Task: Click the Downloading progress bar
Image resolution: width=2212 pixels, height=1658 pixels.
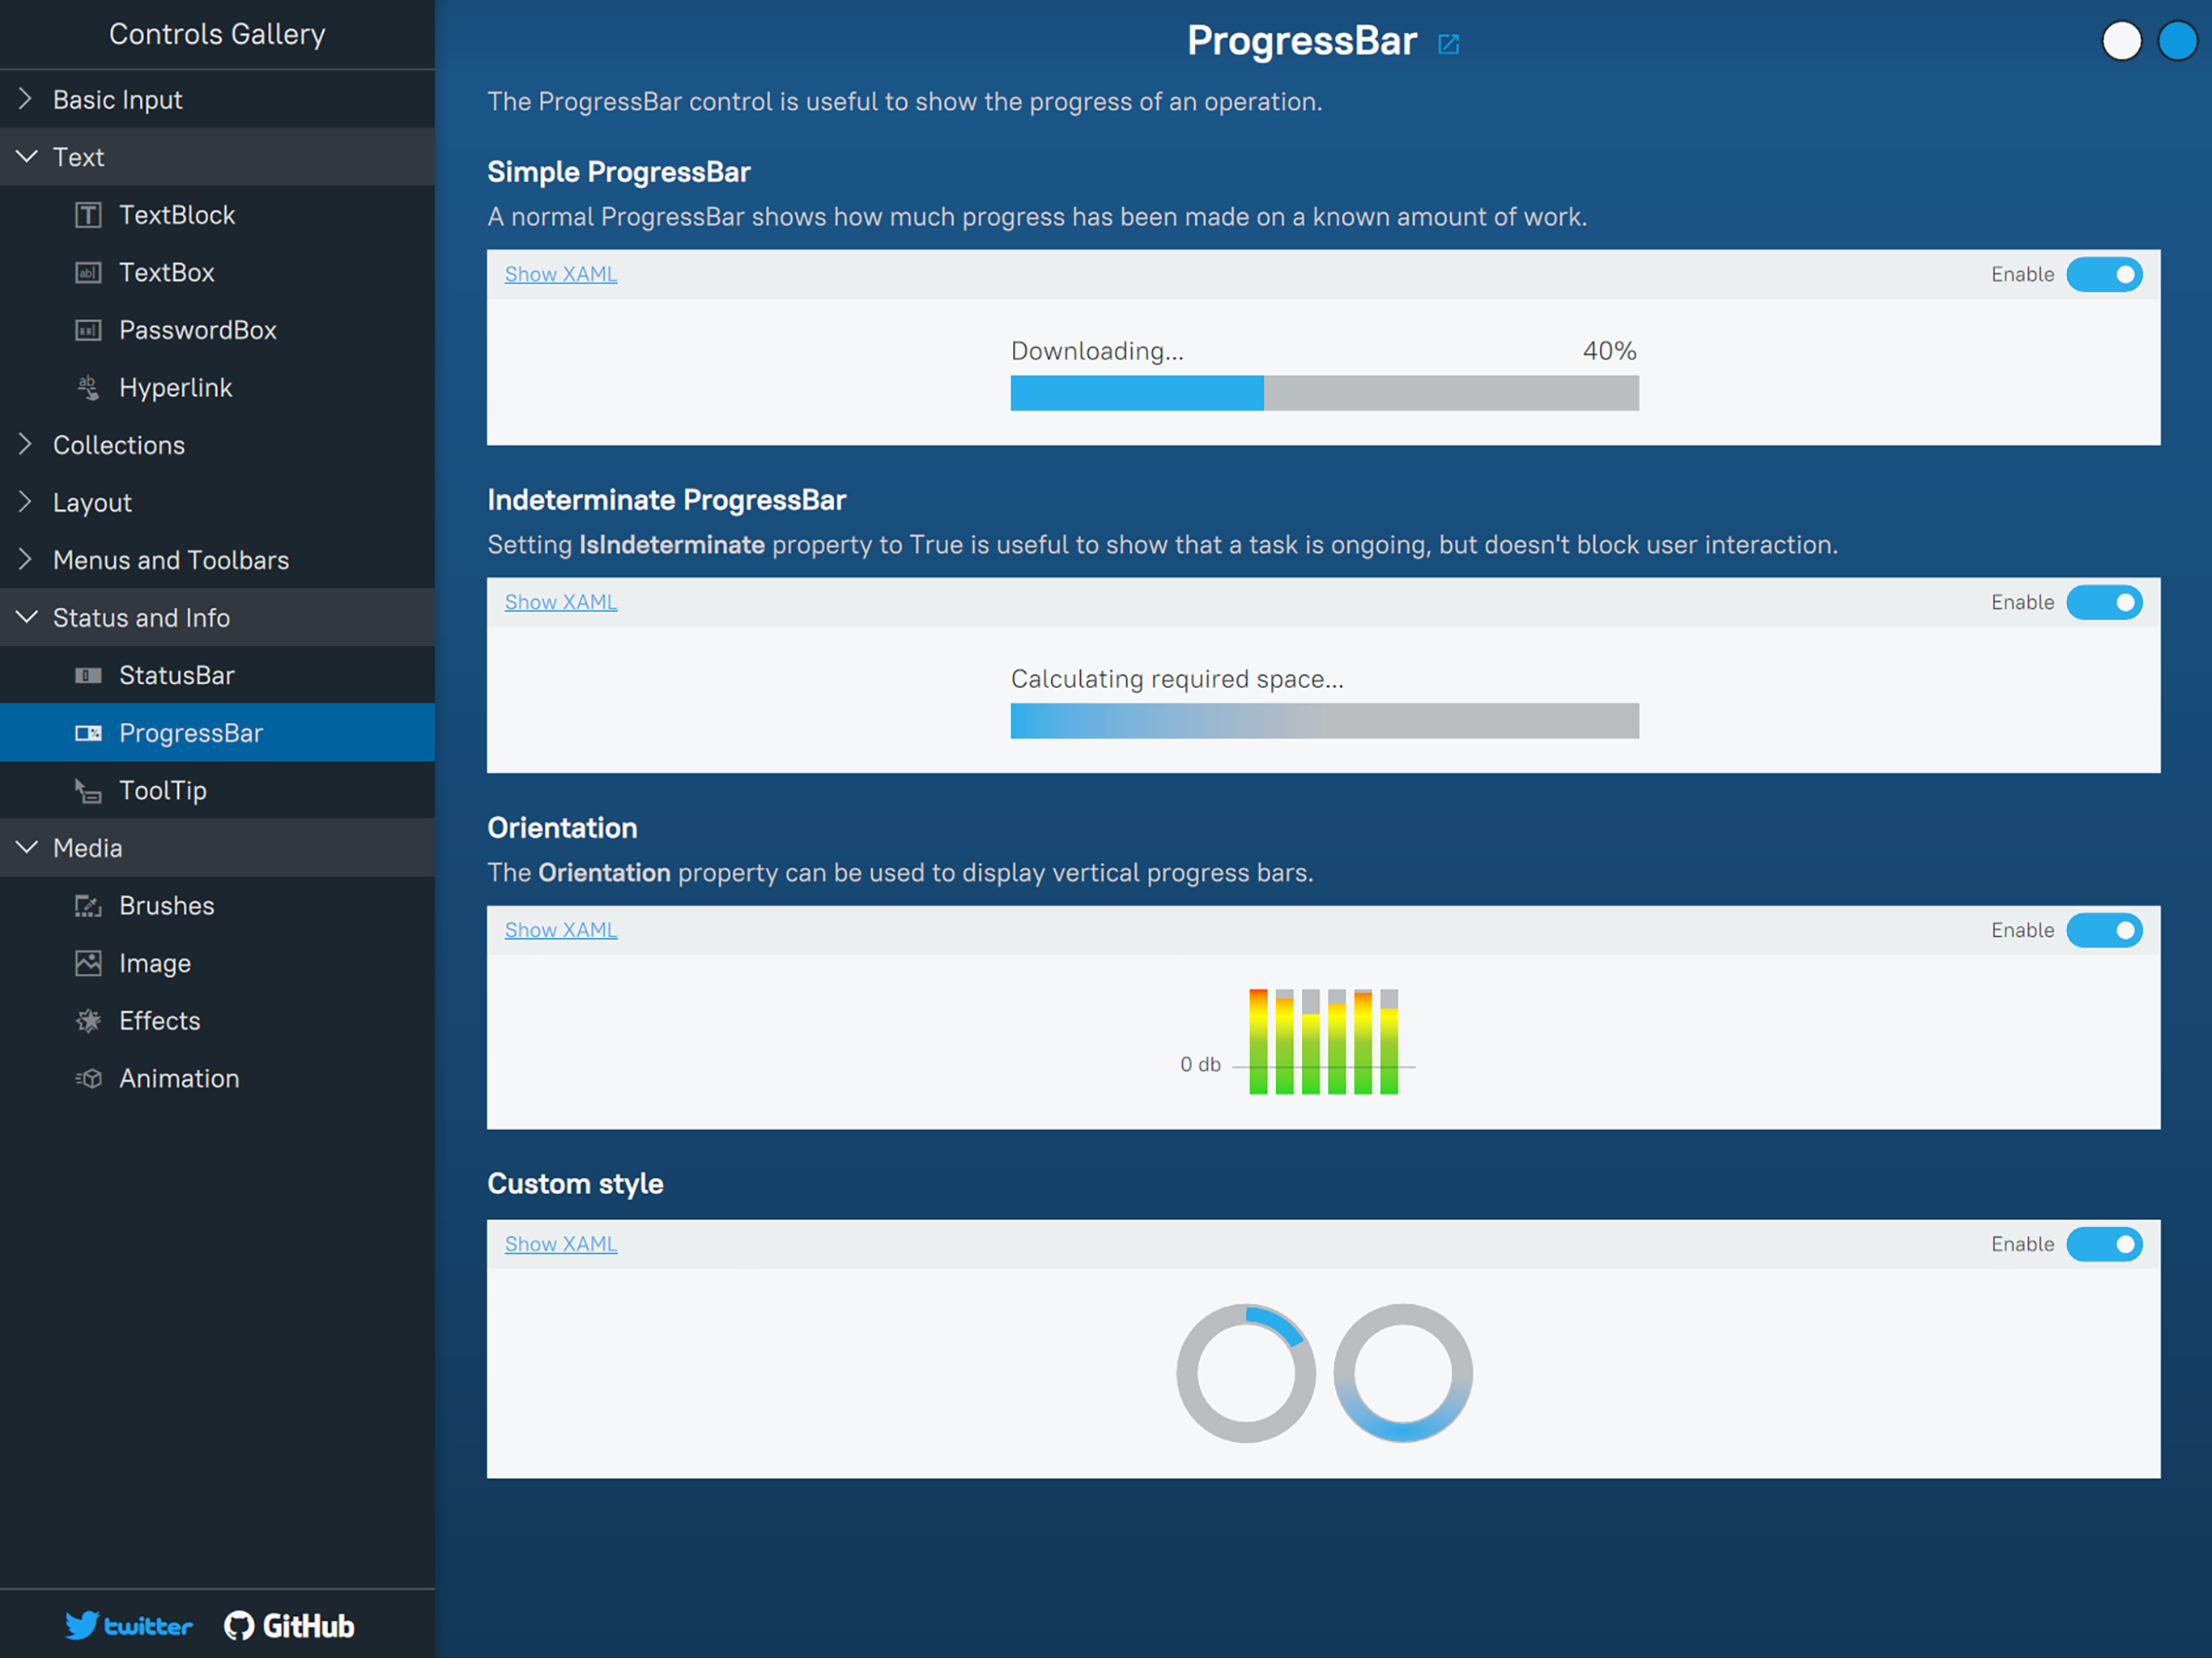Action: [x=1324, y=393]
